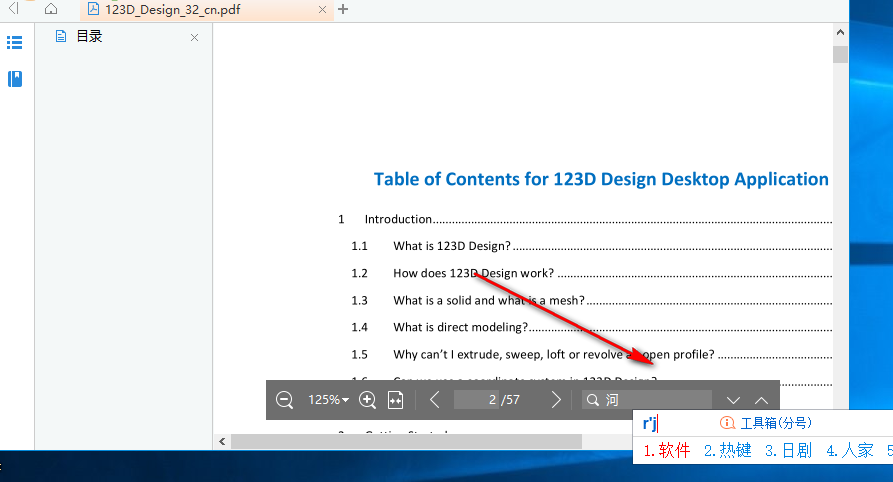893x482 pixels.
Task: Open the 125% zoom level dropdown
Action: 329,400
